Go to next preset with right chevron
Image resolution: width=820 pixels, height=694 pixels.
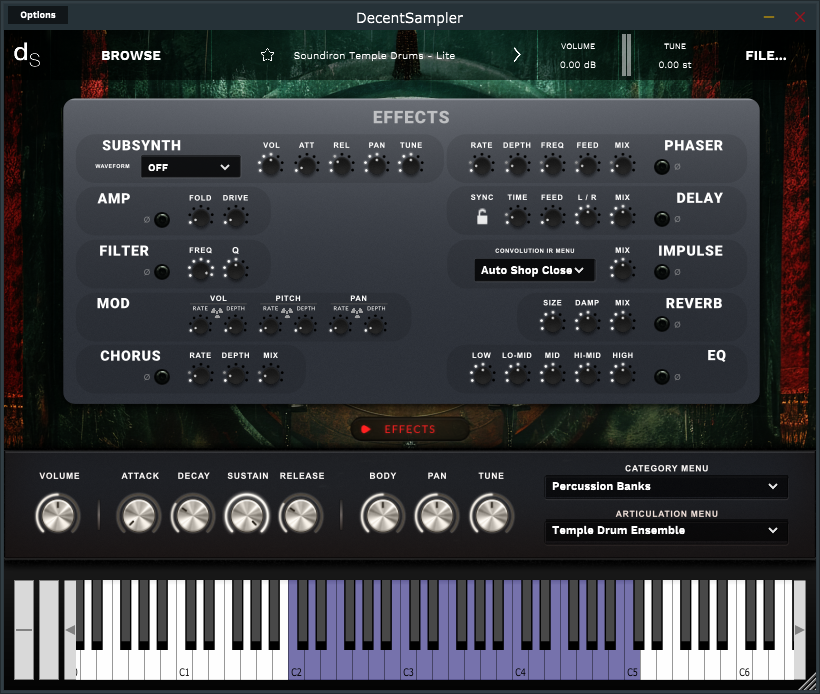(x=517, y=55)
